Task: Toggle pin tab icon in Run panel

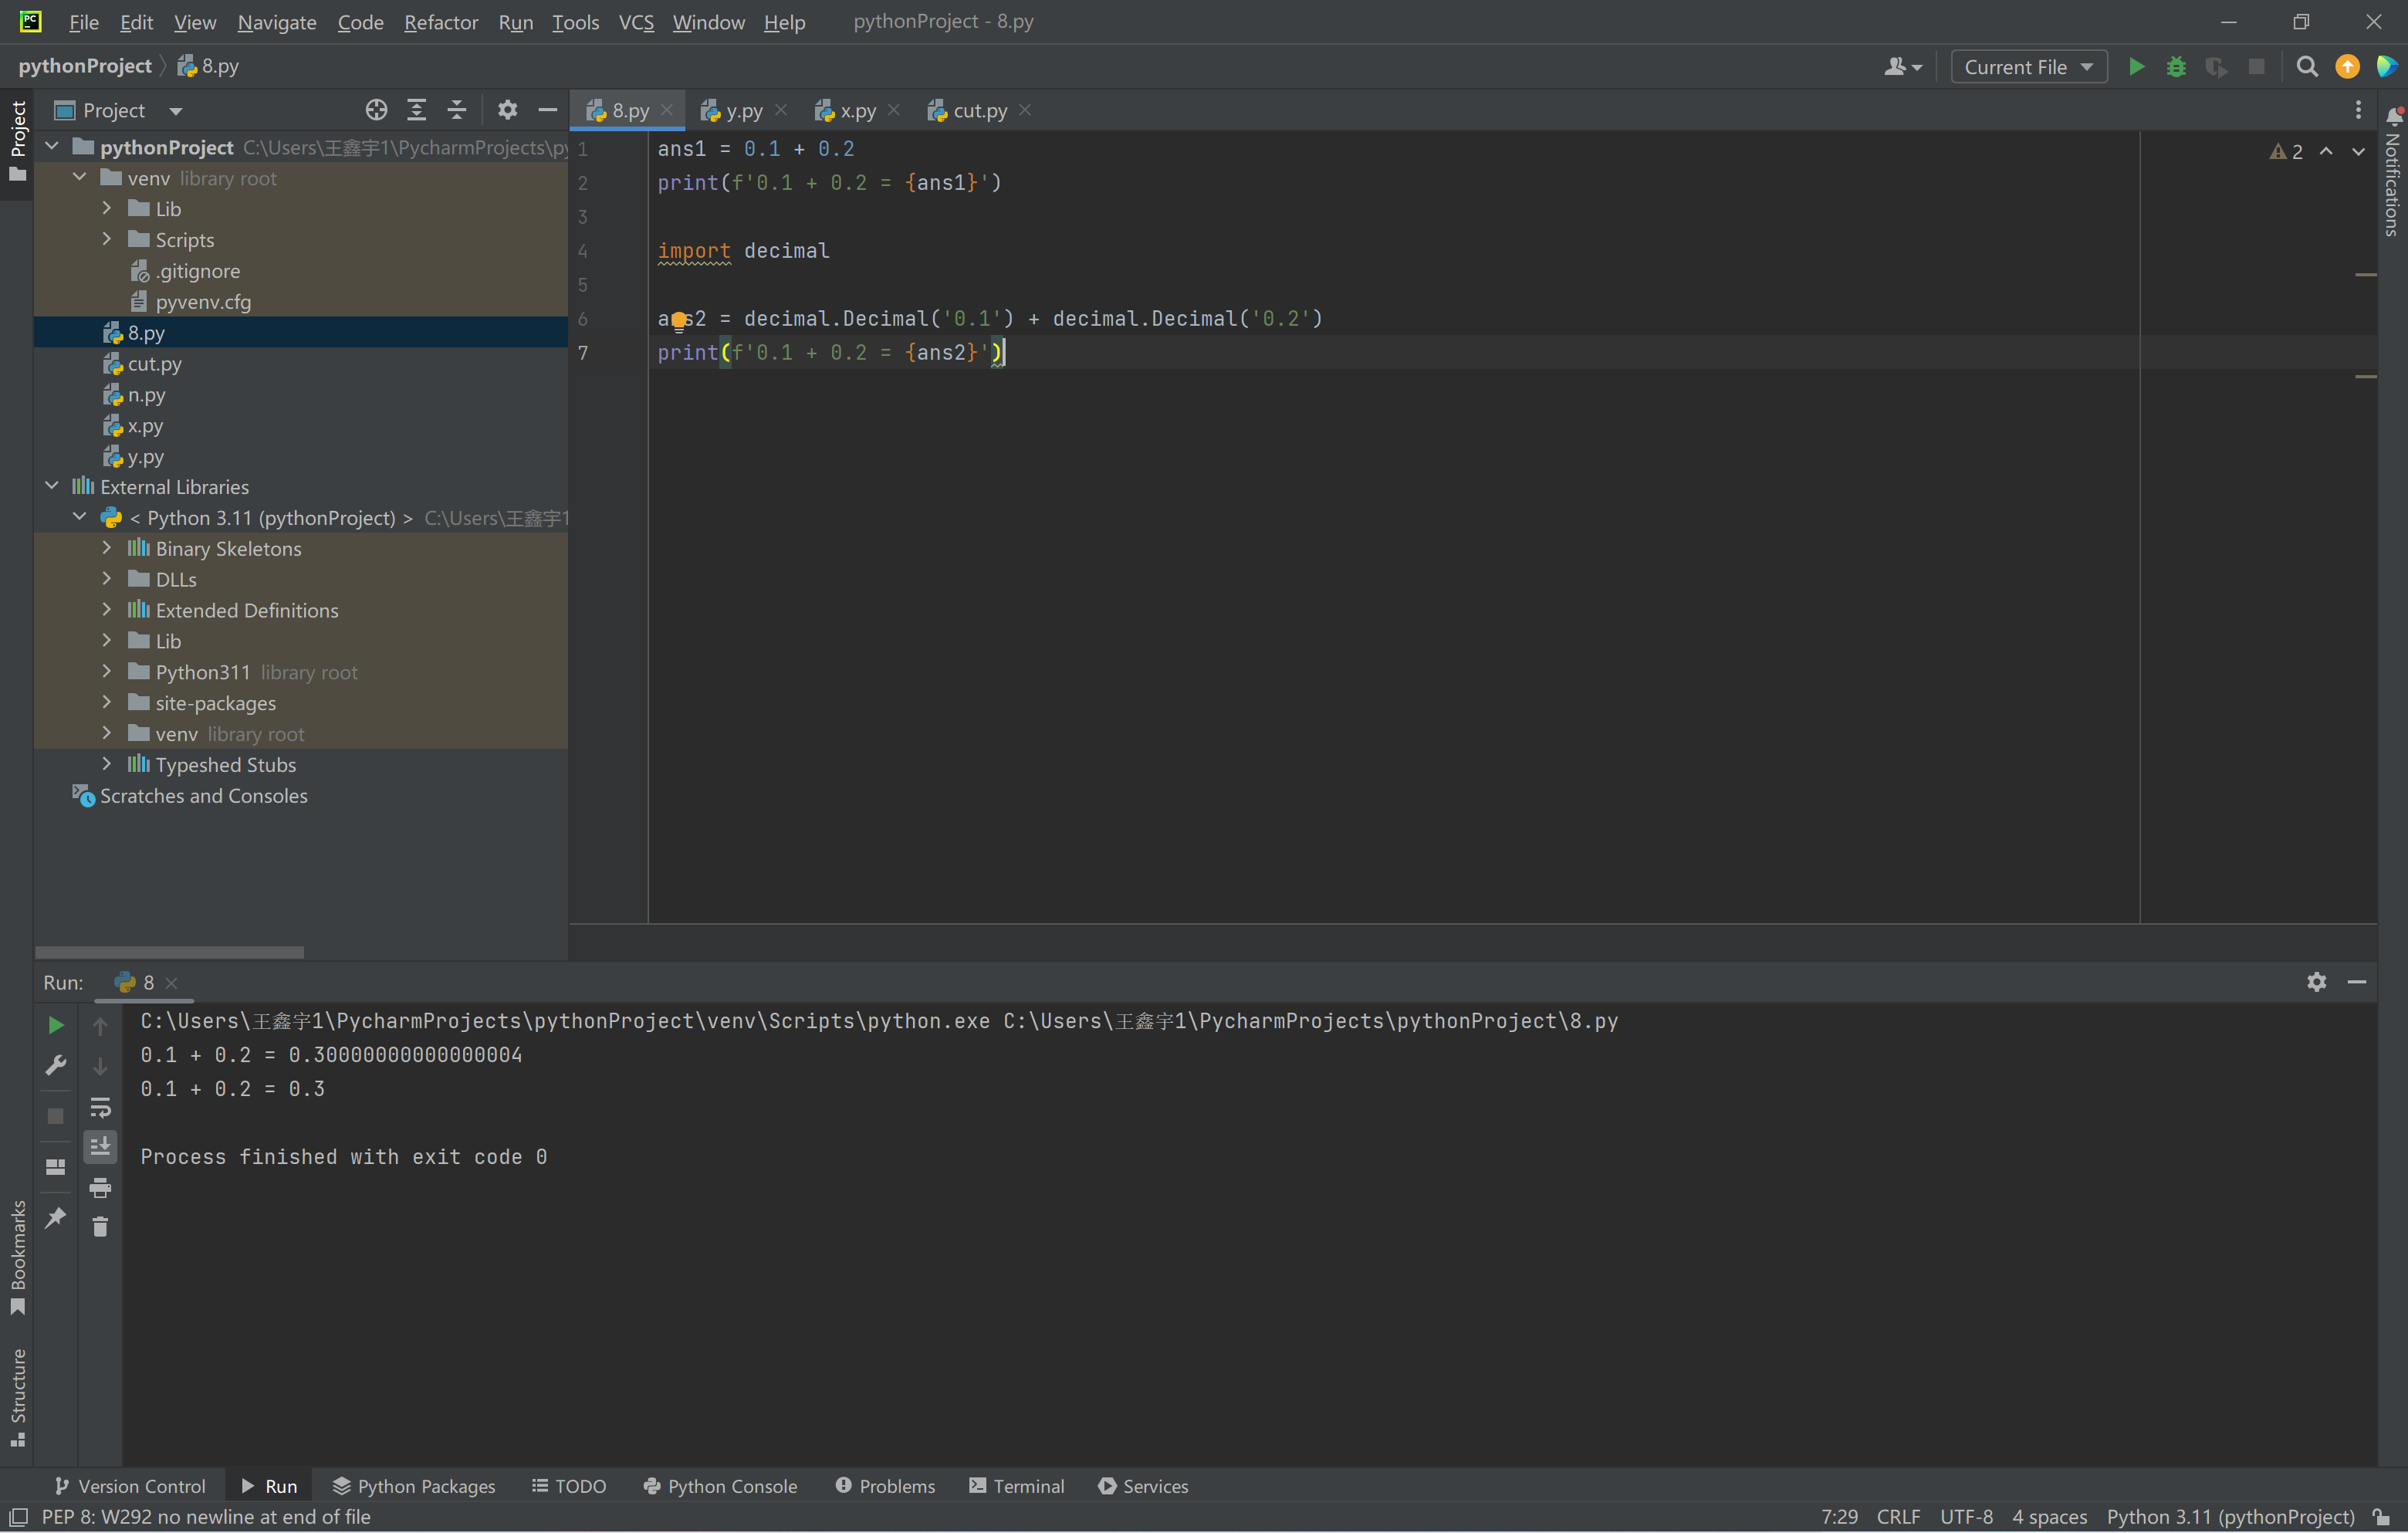Action: point(56,1217)
